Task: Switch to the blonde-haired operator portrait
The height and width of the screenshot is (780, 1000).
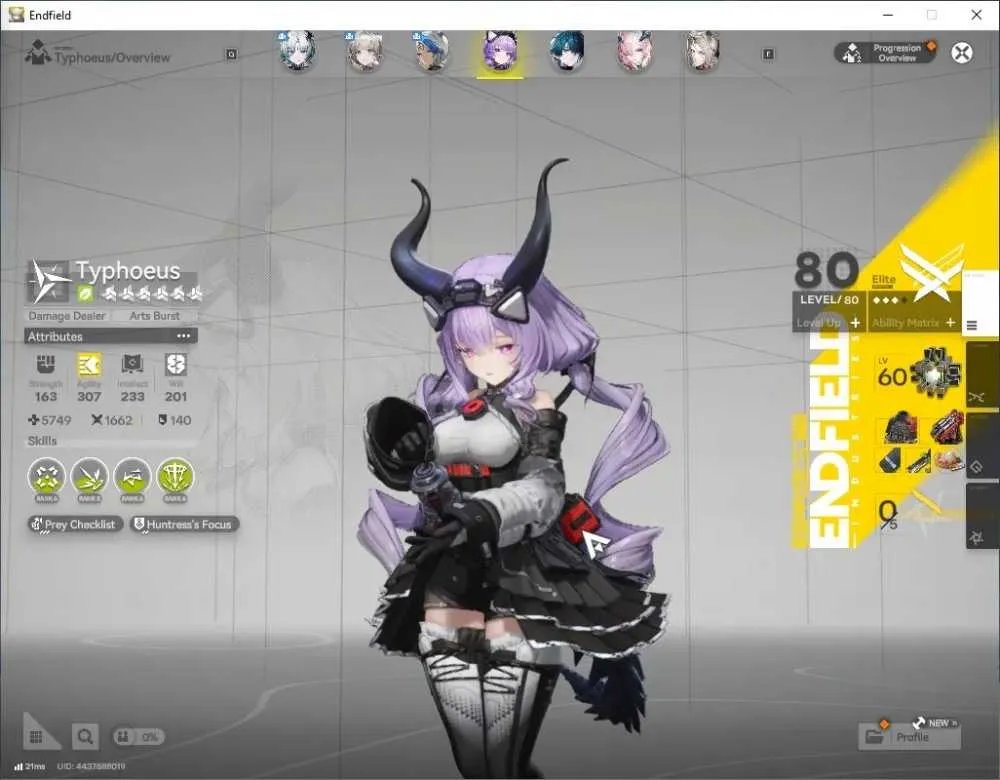Action: 365,51
